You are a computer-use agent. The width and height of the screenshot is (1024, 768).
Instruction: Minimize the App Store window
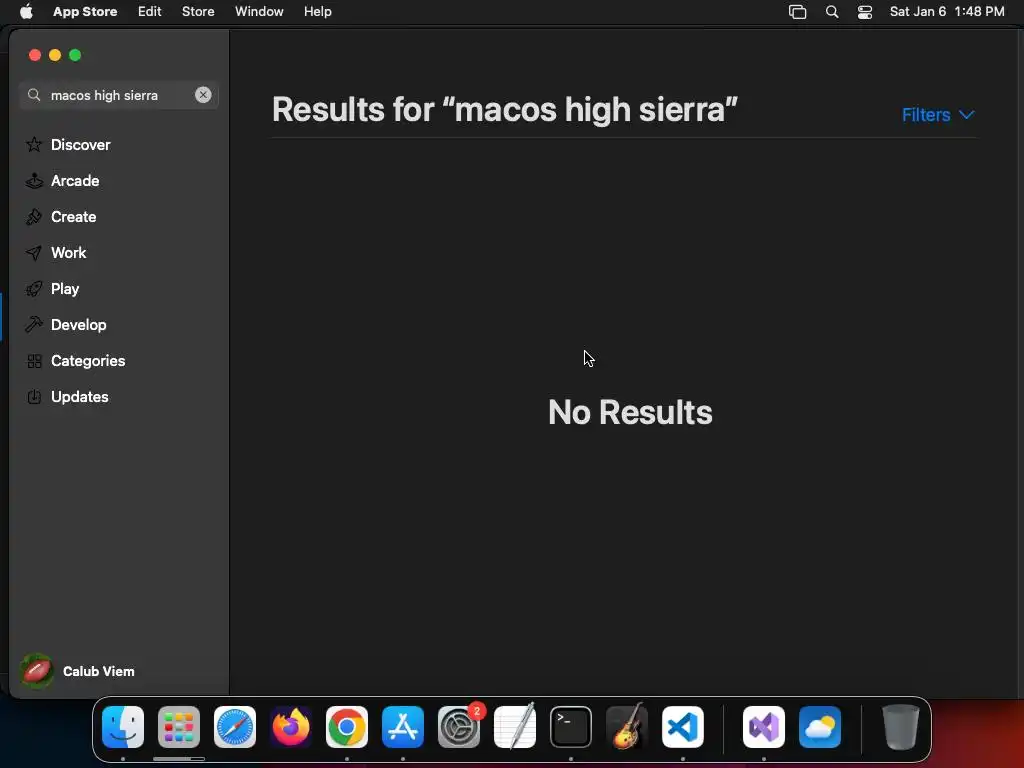click(55, 55)
